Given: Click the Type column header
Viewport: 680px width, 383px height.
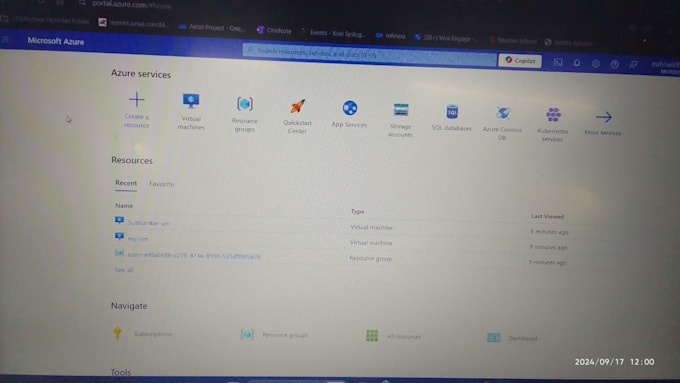Looking at the screenshot, I should click(x=358, y=211).
